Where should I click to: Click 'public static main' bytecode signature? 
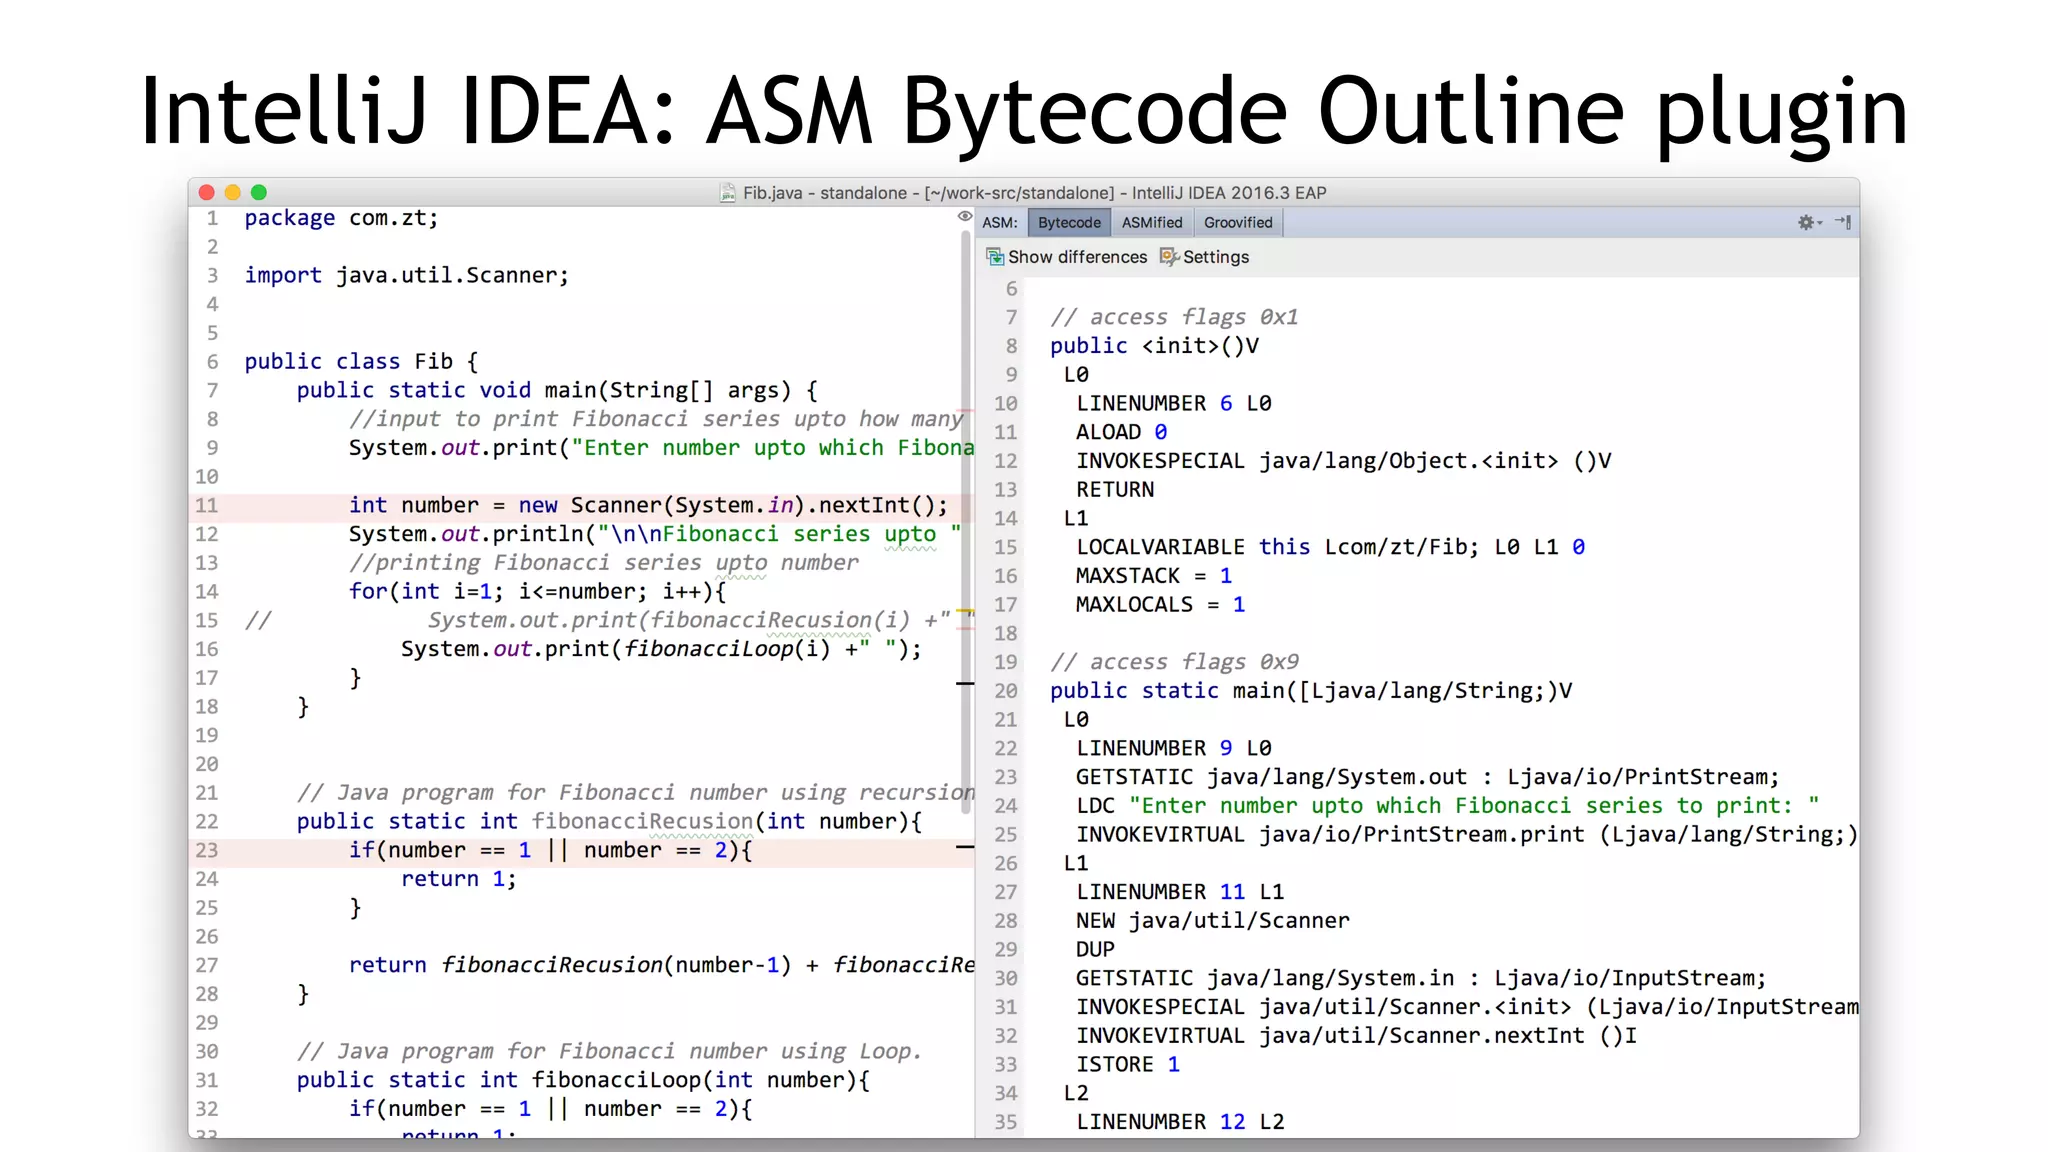pos(1311,691)
